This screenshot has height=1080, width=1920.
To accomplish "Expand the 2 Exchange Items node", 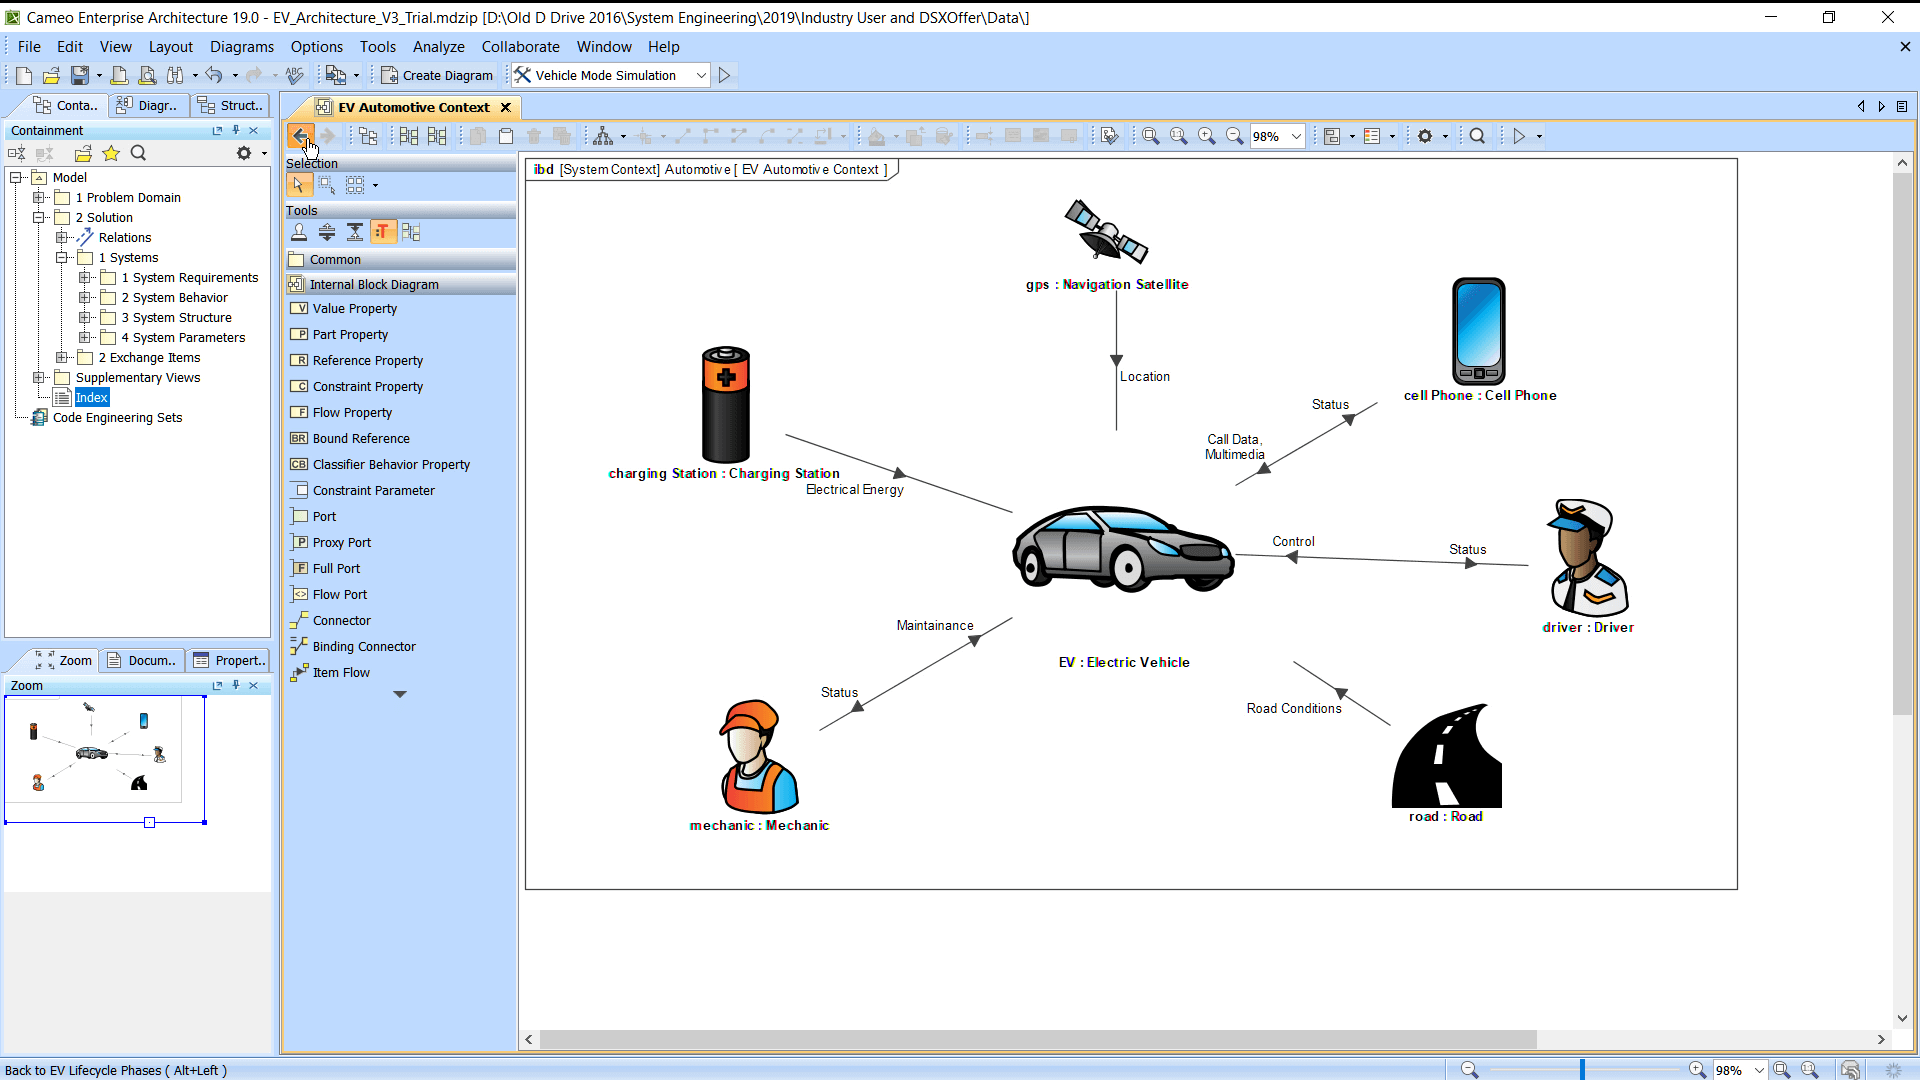I will pyautogui.click(x=62, y=357).
